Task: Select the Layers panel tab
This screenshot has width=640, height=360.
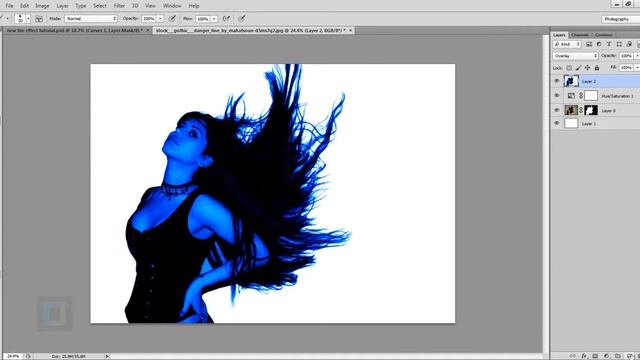Action: 559,35
